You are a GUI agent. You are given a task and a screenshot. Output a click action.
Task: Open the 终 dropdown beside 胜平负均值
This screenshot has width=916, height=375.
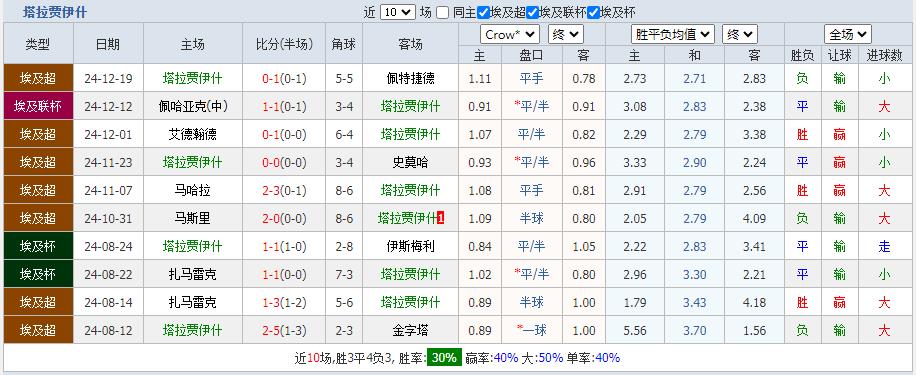tap(740, 34)
